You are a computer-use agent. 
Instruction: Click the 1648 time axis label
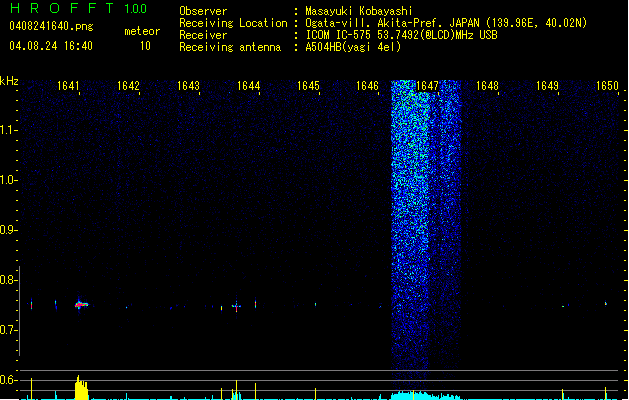click(x=487, y=86)
